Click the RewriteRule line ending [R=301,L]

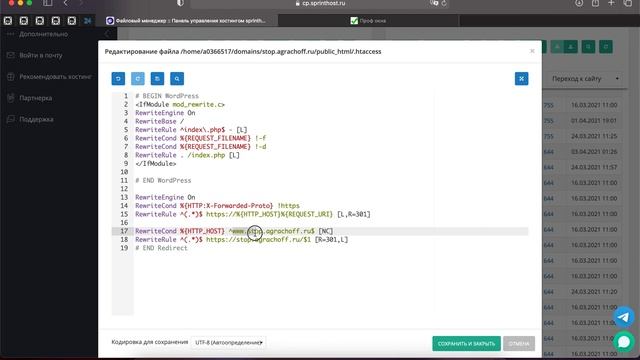click(242, 240)
